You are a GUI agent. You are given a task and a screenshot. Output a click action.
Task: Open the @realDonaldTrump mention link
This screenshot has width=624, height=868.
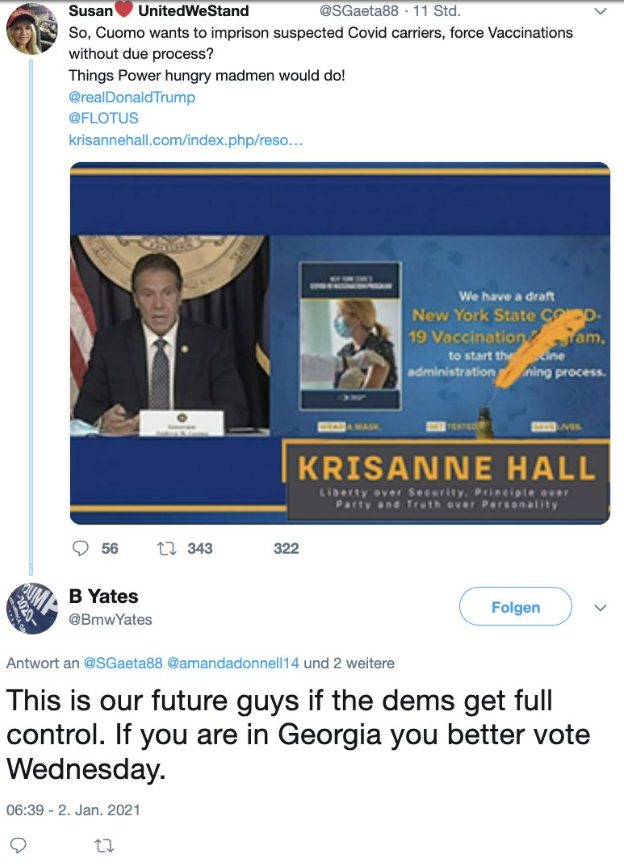[x=132, y=97]
